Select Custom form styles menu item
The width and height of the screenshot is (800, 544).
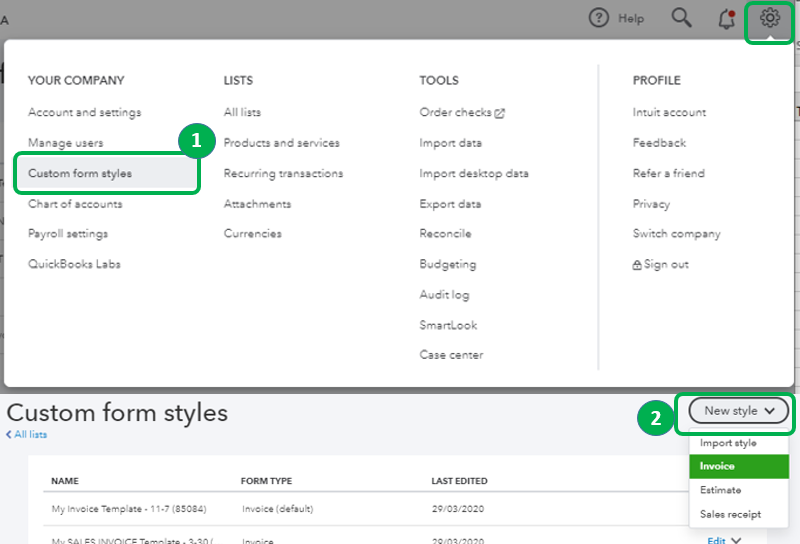coord(80,173)
